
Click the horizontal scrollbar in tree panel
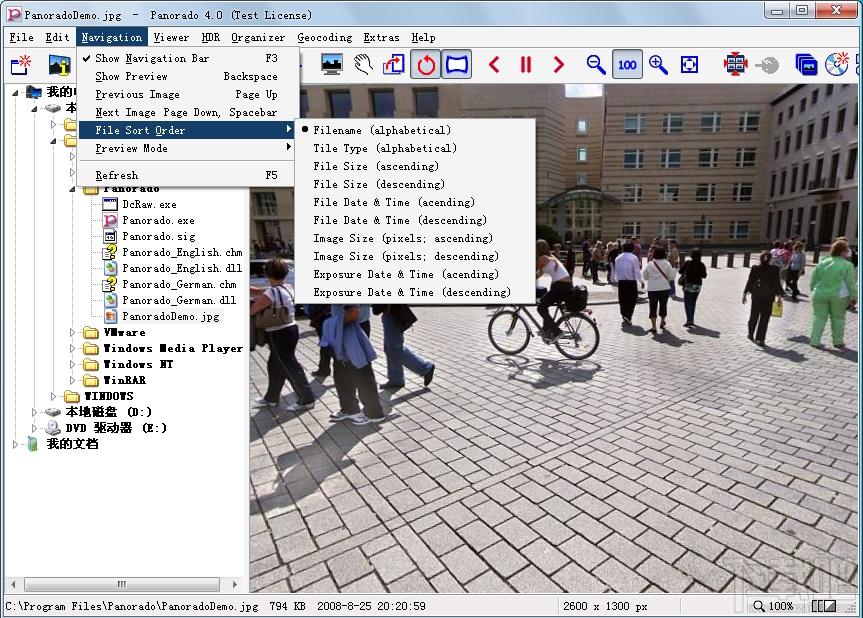(122, 584)
